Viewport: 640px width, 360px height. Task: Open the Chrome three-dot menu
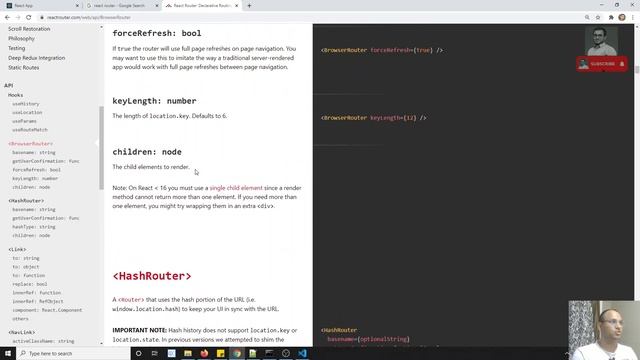(x=633, y=18)
